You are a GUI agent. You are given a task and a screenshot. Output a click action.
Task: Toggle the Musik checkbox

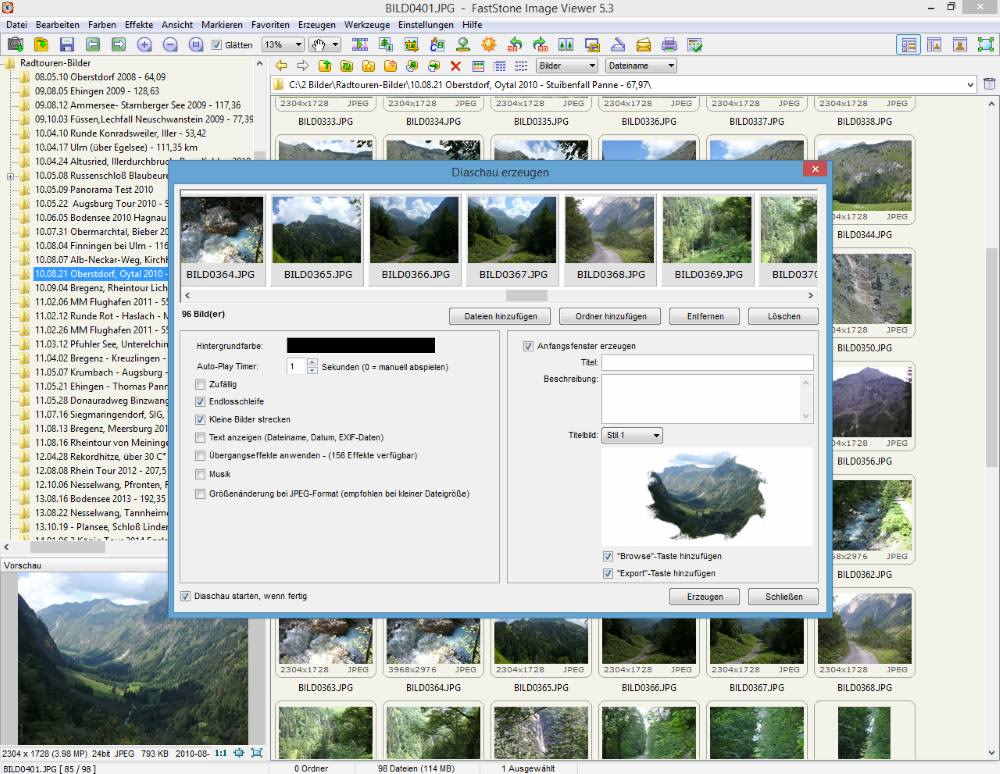[200, 474]
